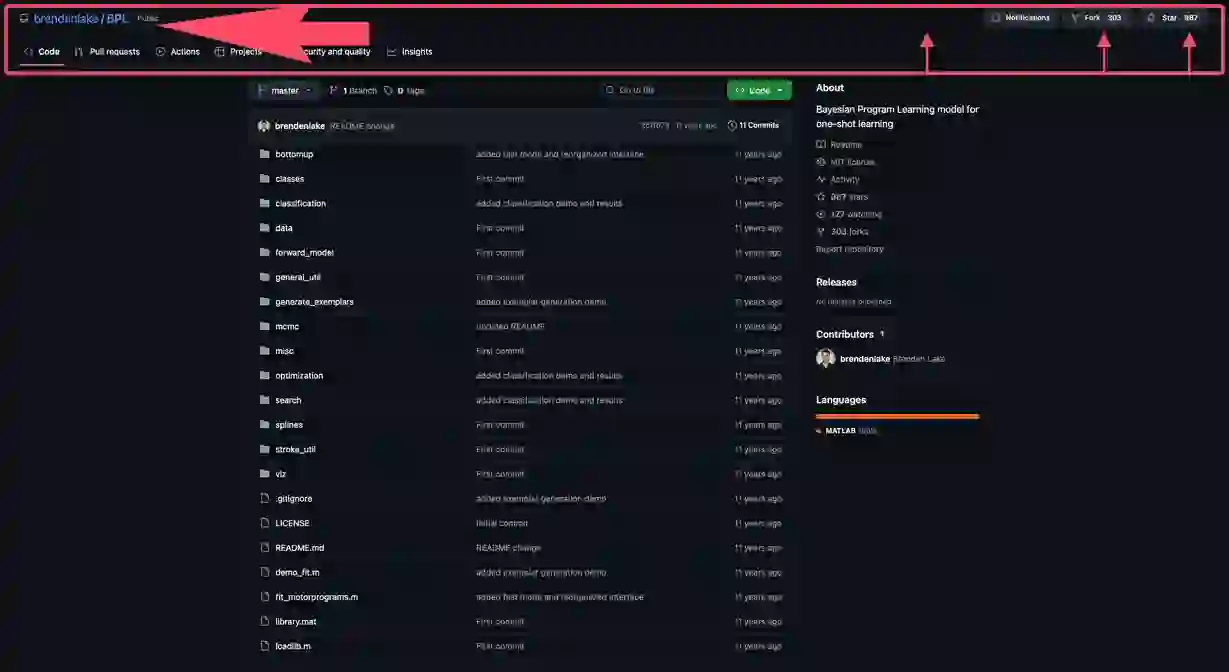Open the splines folder

(289, 425)
